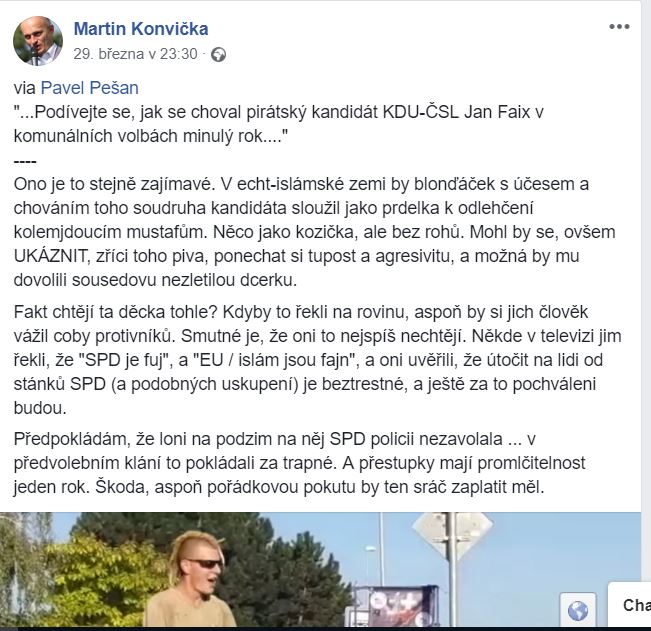Open the post timestamp 29. března v 23:30
The height and width of the screenshot is (631, 651).
(x=135, y=54)
